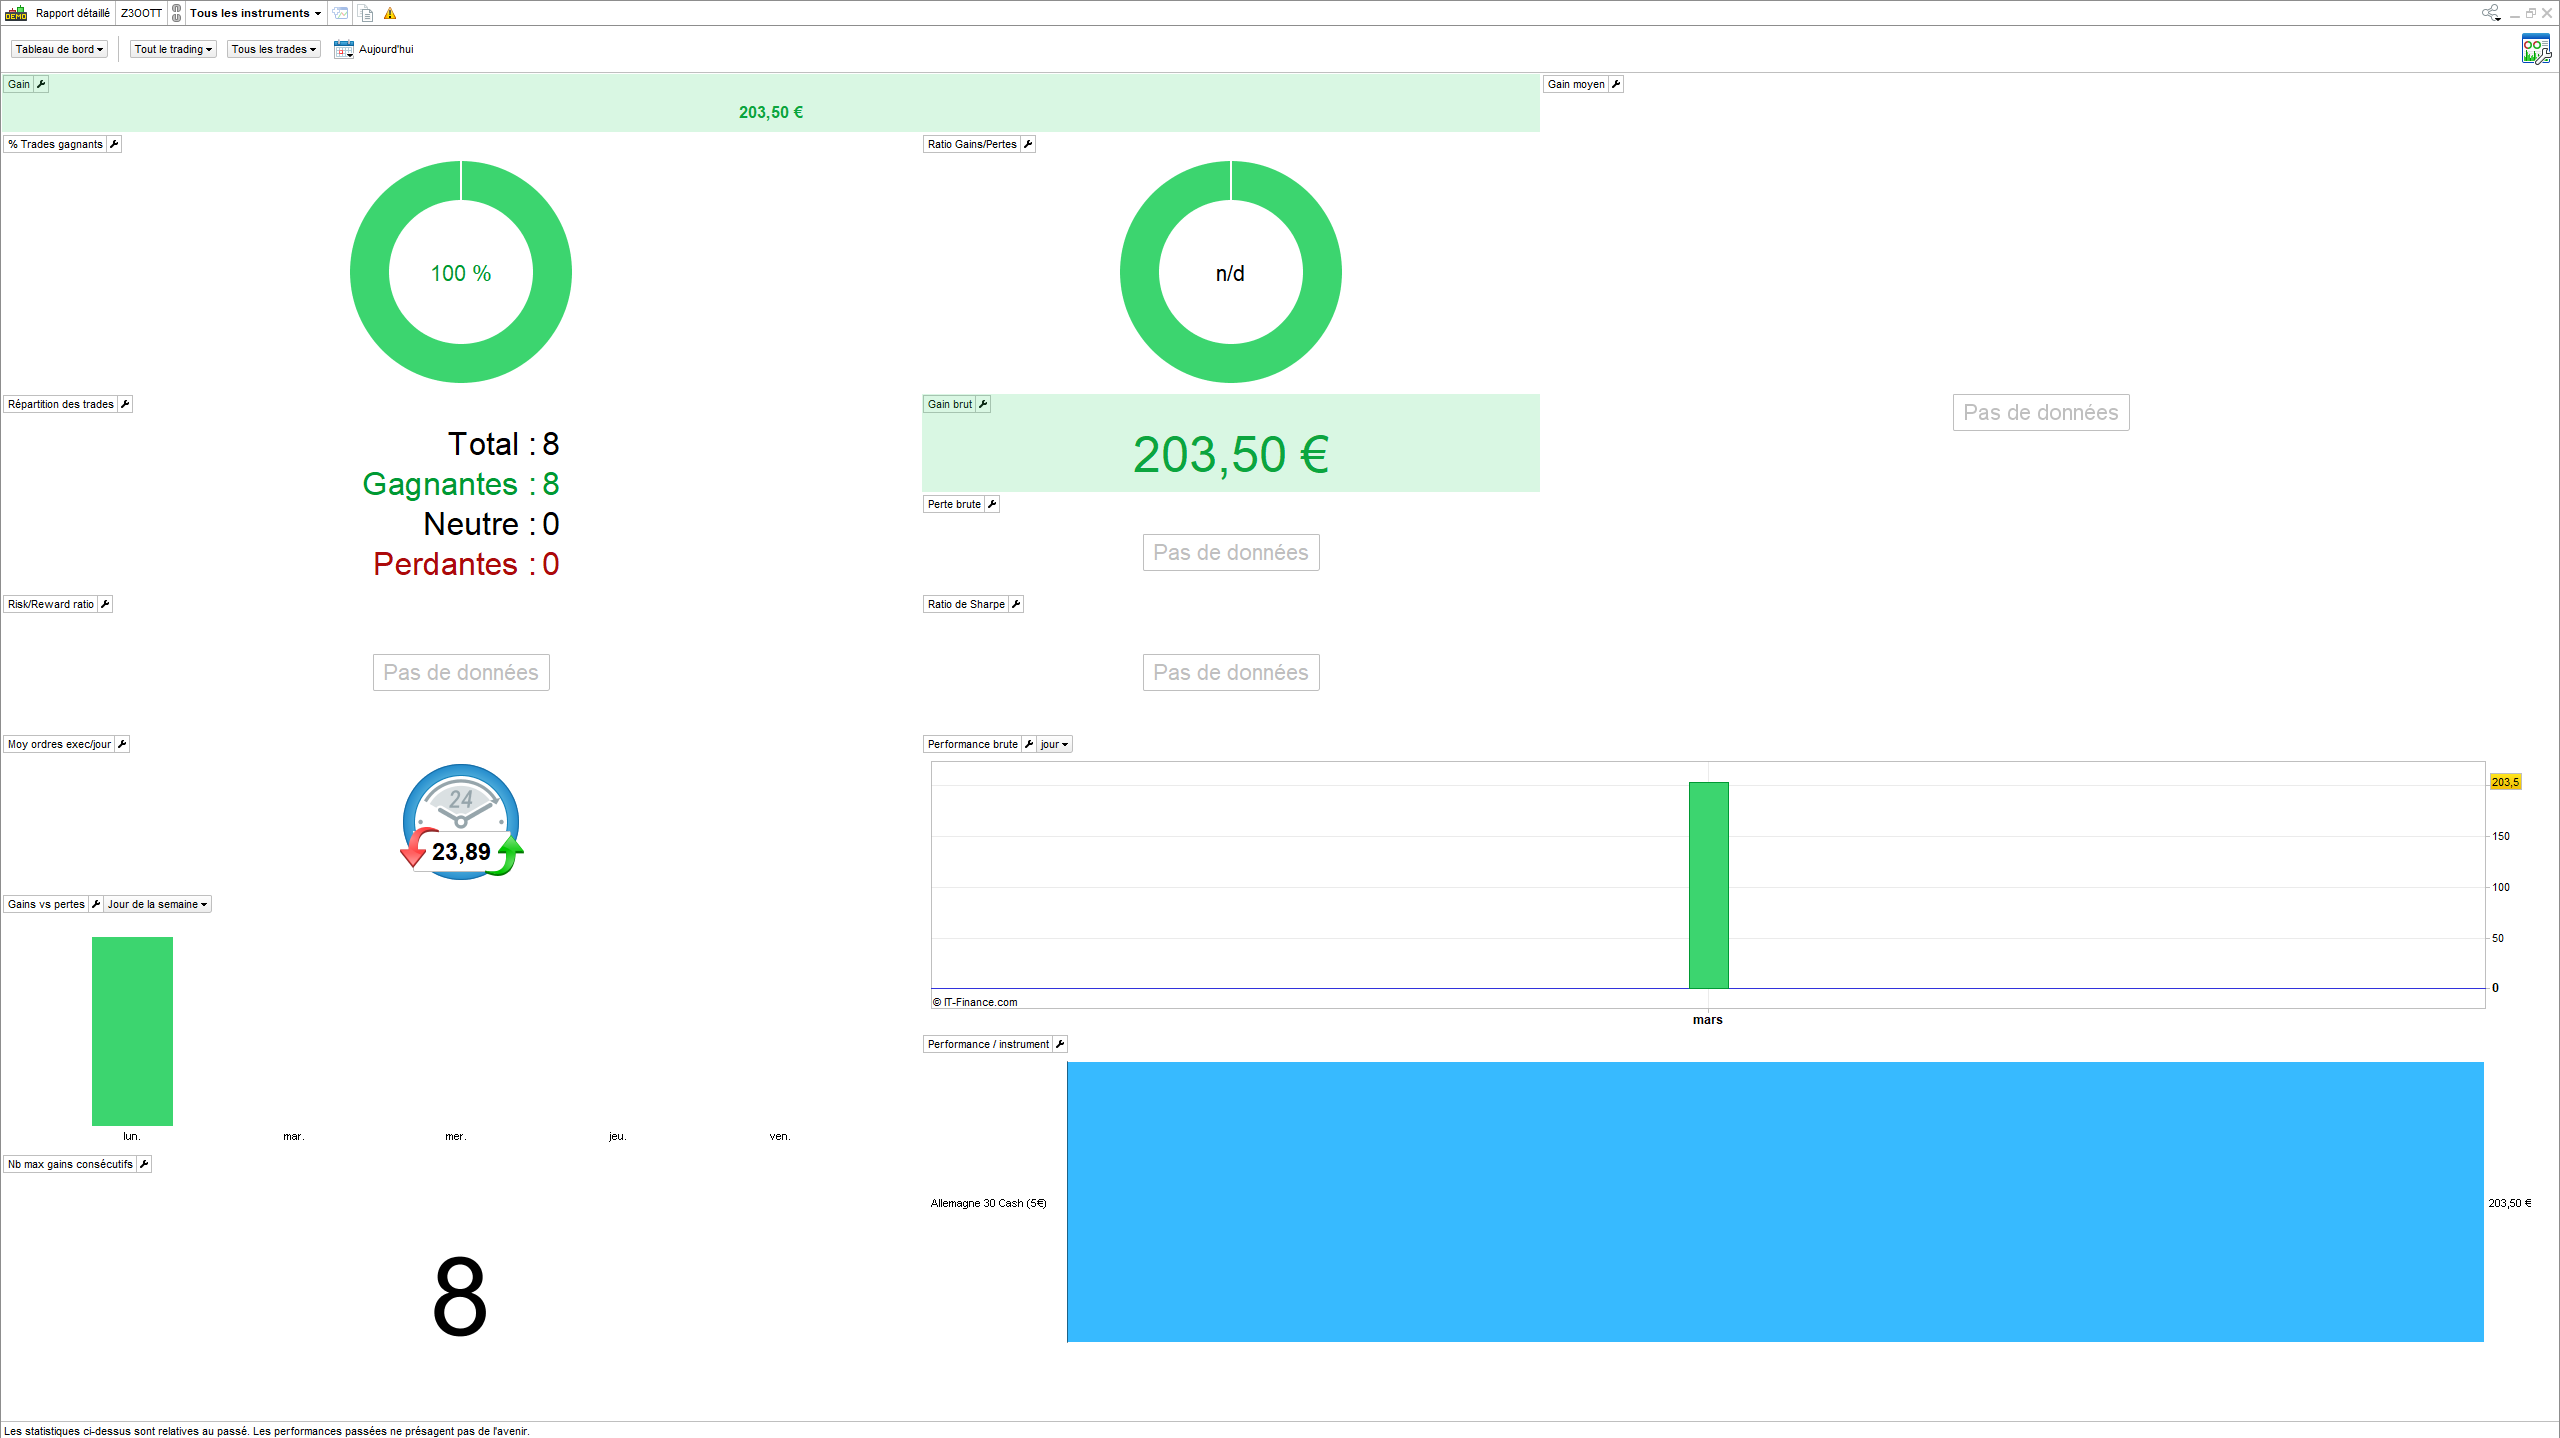The image size is (2560, 1438).
Task: Open settings wrench for Ratio de Sharpe
Action: tap(1016, 604)
